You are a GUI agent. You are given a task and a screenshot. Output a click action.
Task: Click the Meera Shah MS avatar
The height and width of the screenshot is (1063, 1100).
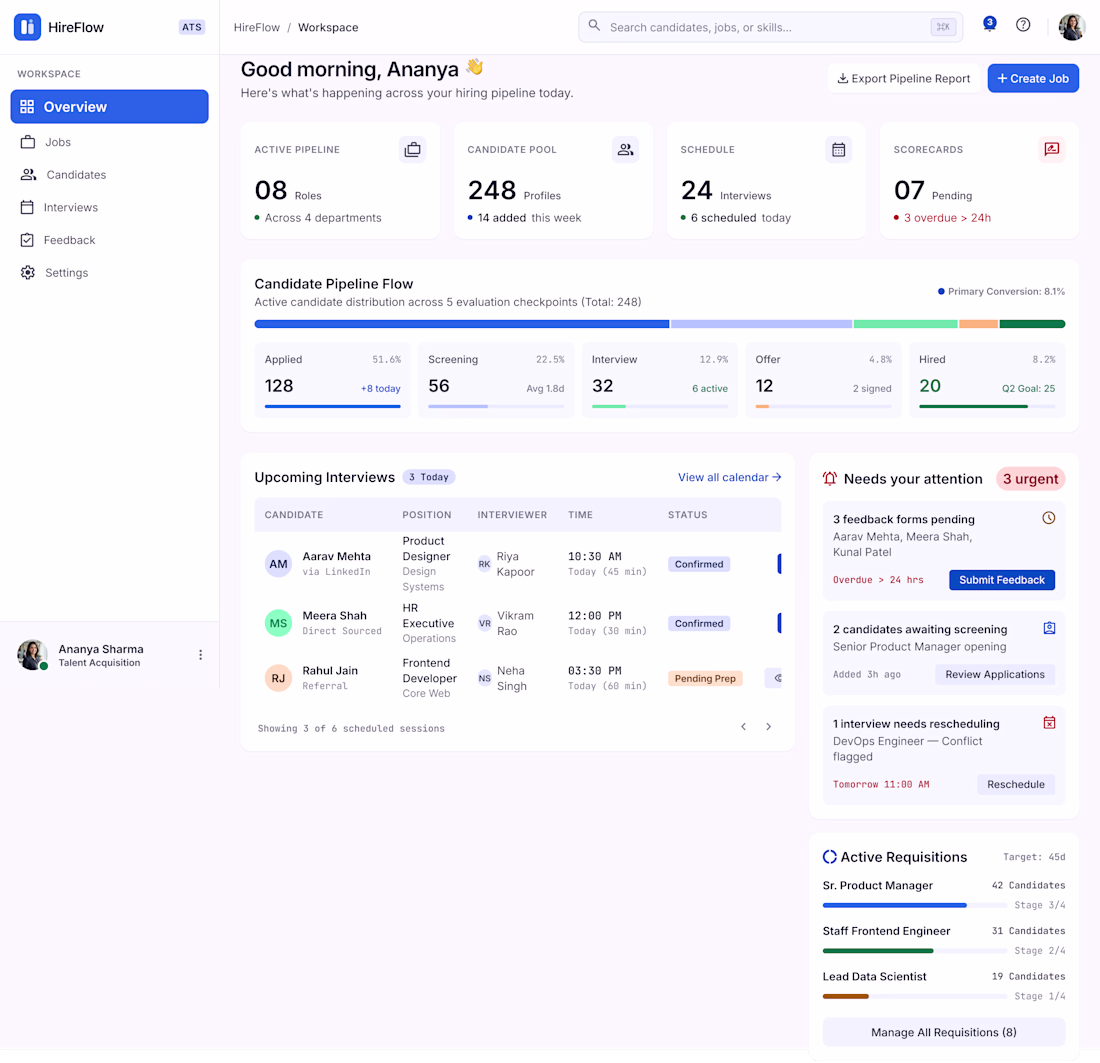point(279,623)
